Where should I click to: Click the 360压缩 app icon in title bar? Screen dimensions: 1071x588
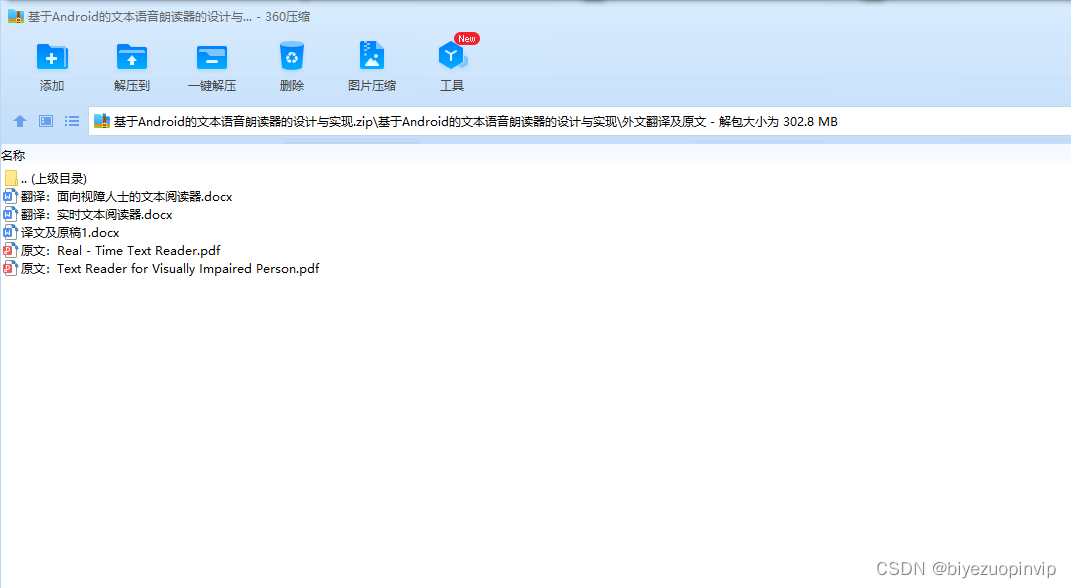[16, 16]
